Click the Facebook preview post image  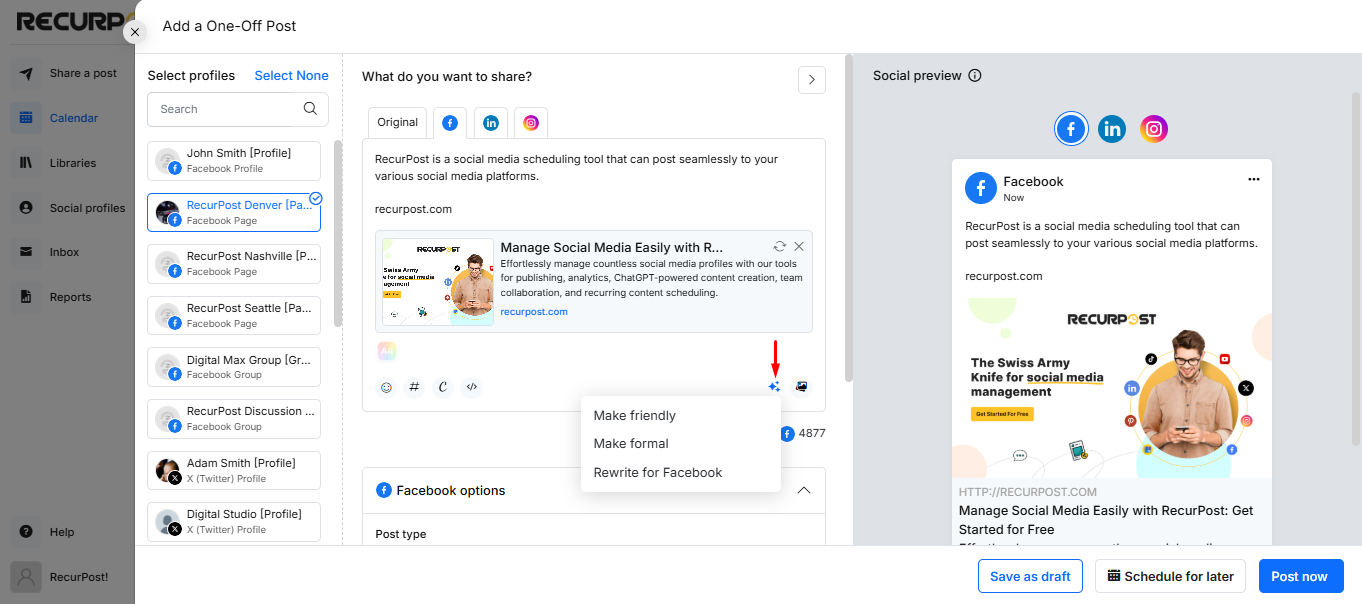[1112, 387]
